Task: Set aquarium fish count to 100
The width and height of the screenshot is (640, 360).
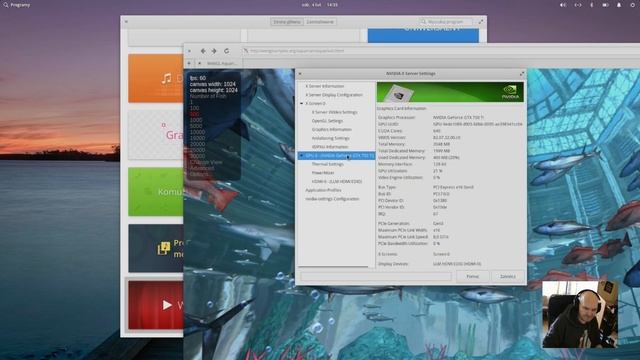Action: (x=194, y=108)
